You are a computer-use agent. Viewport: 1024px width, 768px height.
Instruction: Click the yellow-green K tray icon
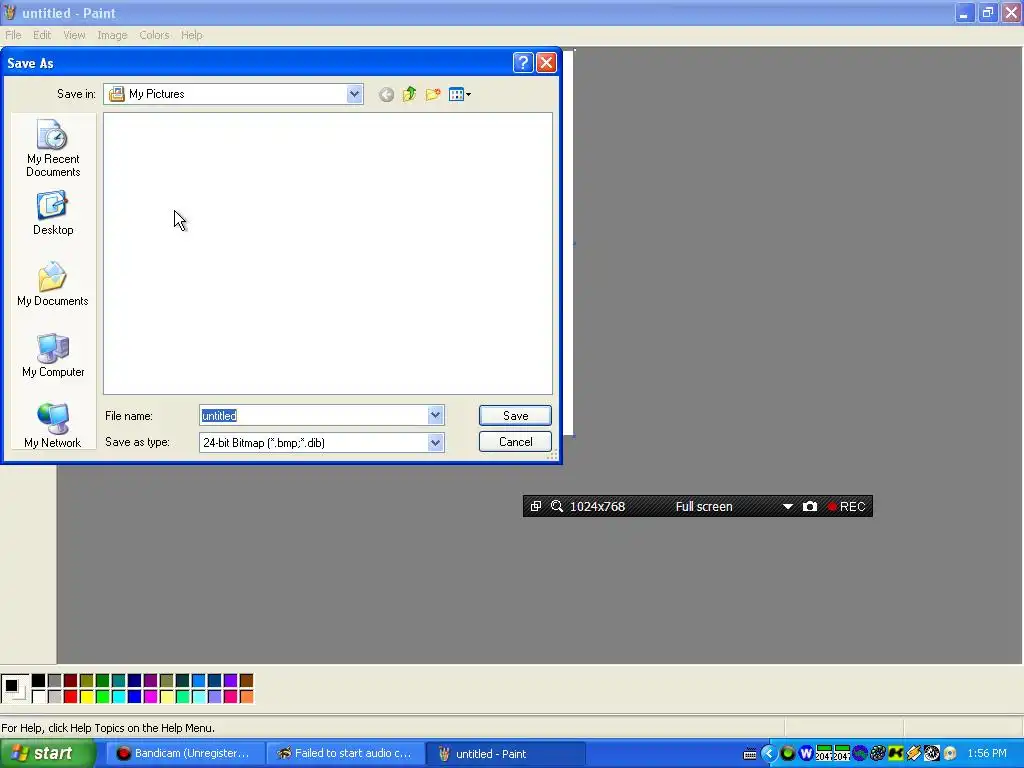tap(895, 754)
